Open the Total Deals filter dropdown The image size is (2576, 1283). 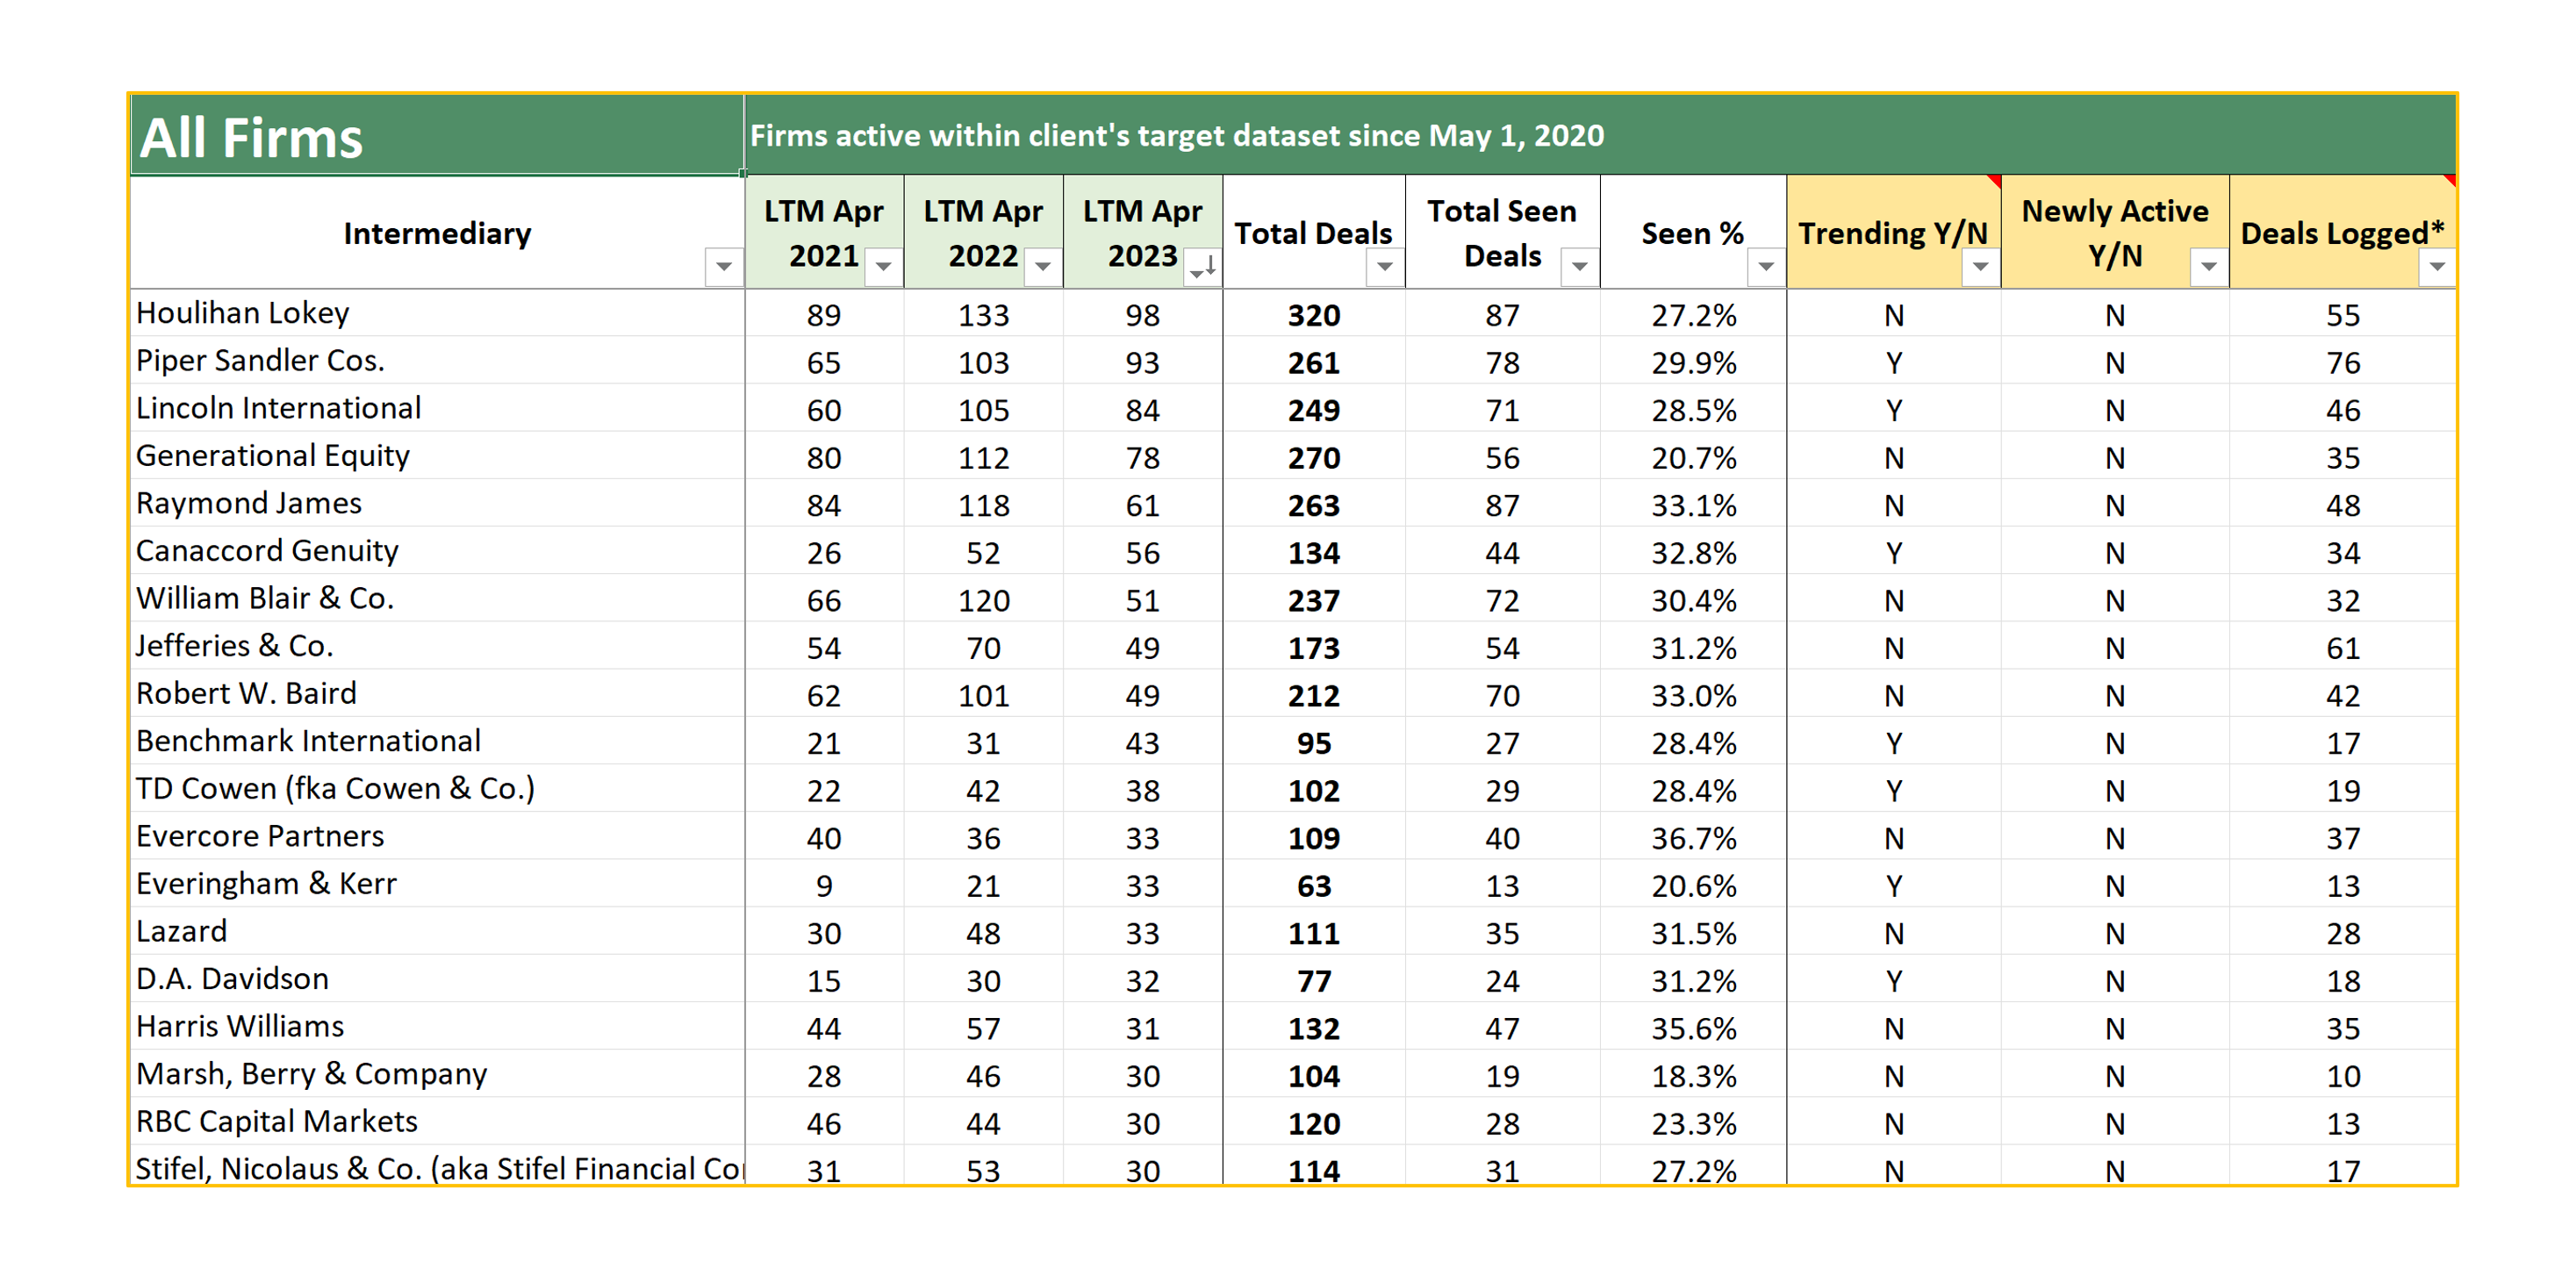coord(1384,266)
